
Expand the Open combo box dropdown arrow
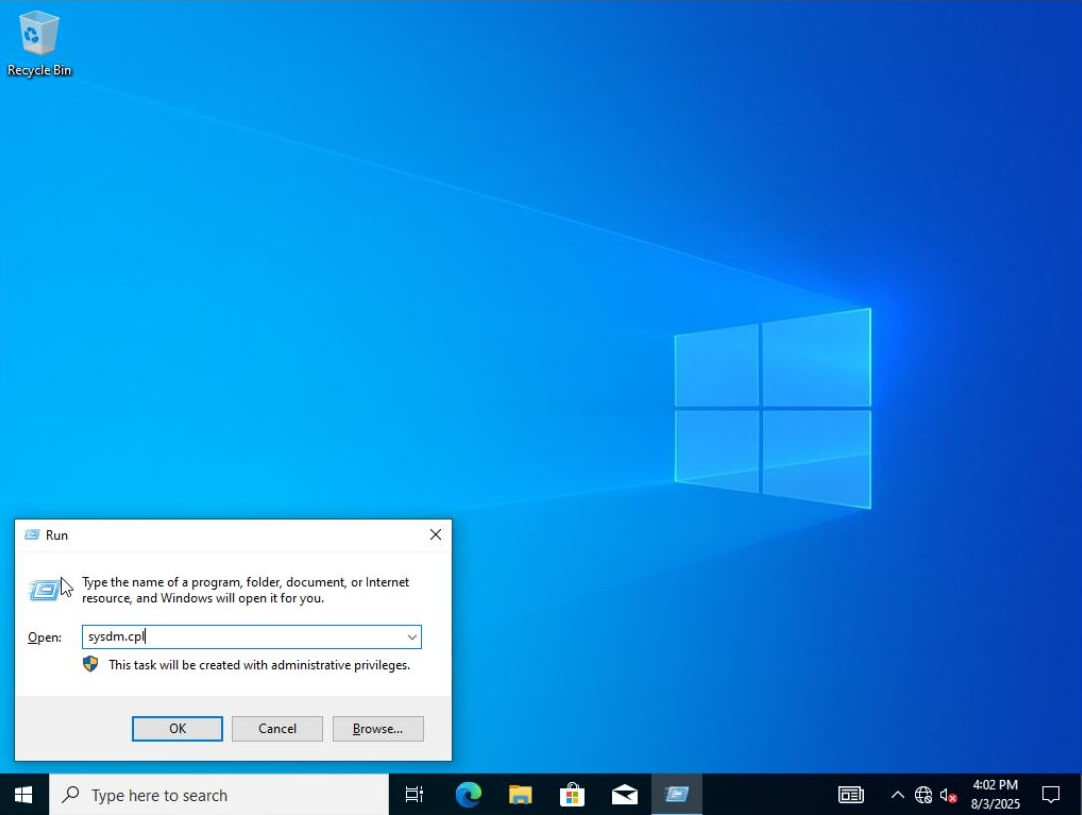[412, 637]
